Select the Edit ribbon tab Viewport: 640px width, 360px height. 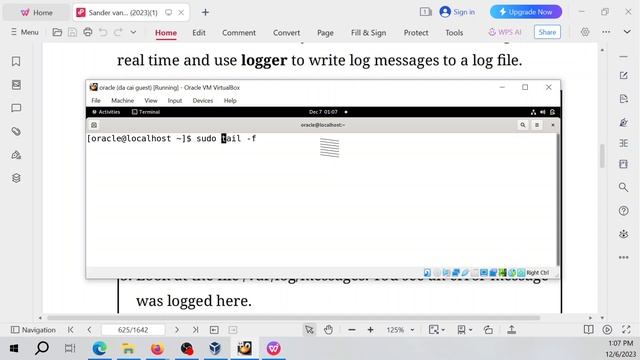click(x=199, y=33)
